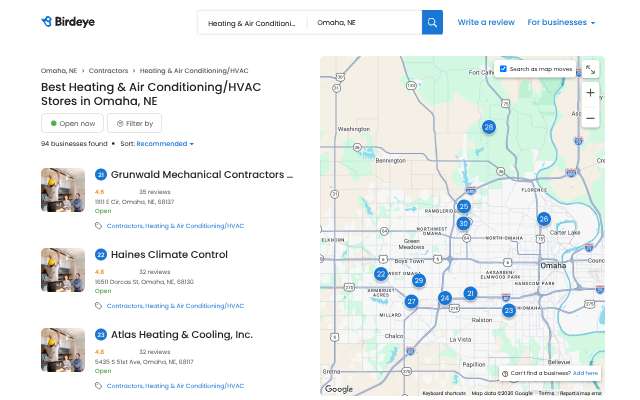Click the Heating & Air Conditioning search field
This screenshot has width=640, height=400.
click(252, 23)
